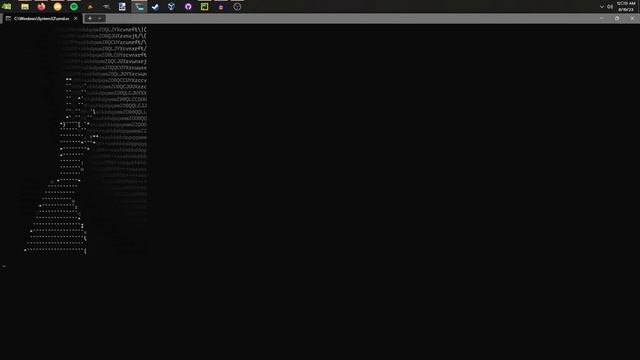
Task: Open Spotify from the taskbar
Action: point(74,7)
